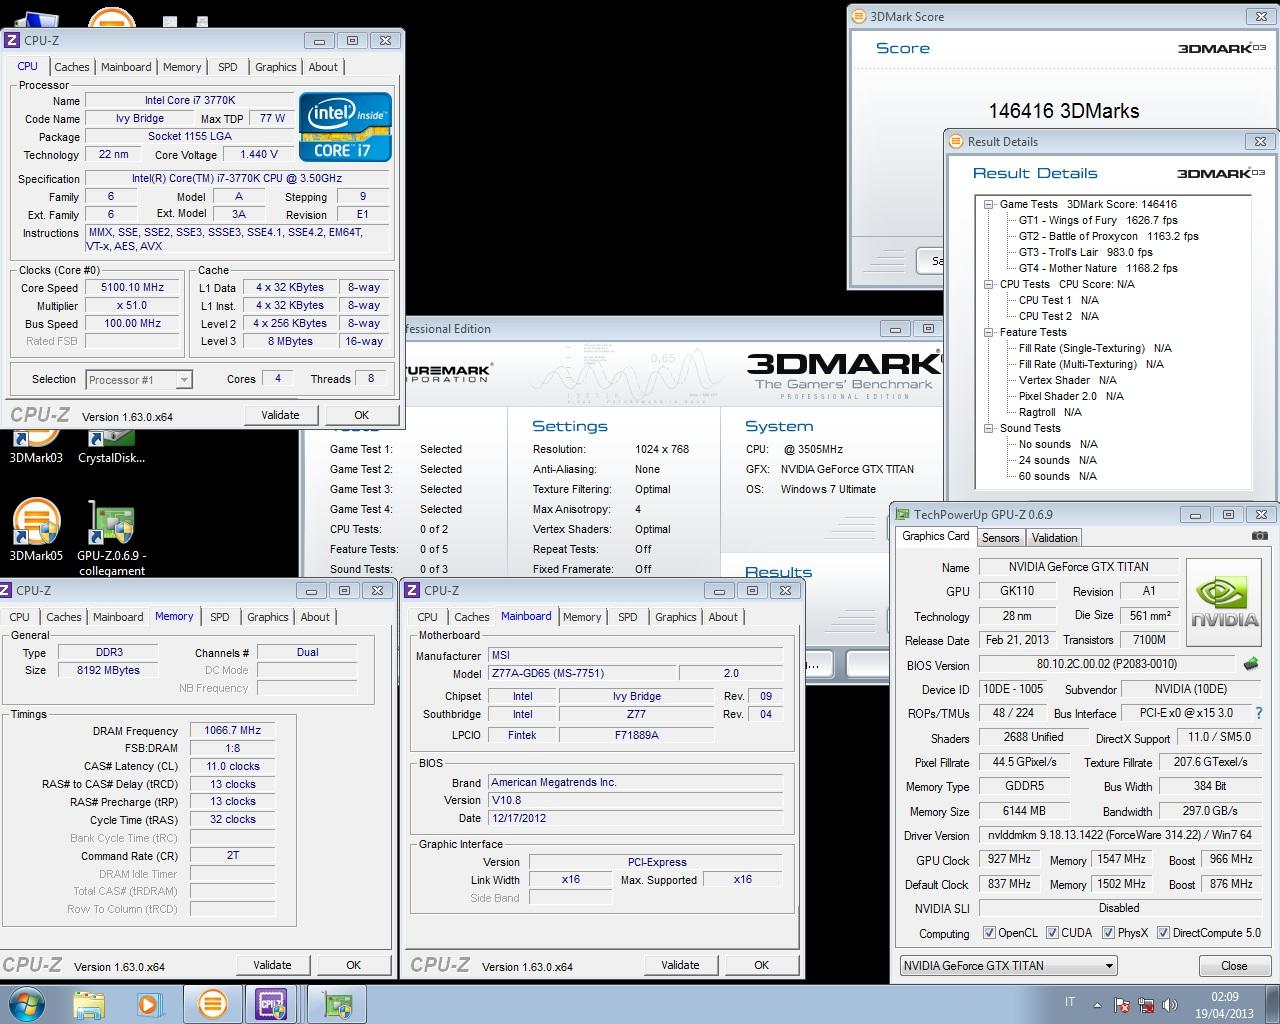Click the Intel Core i7 logo in CPU-Z
The width and height of the screenshot is (1280, 1024).
[x=345, y=127]
